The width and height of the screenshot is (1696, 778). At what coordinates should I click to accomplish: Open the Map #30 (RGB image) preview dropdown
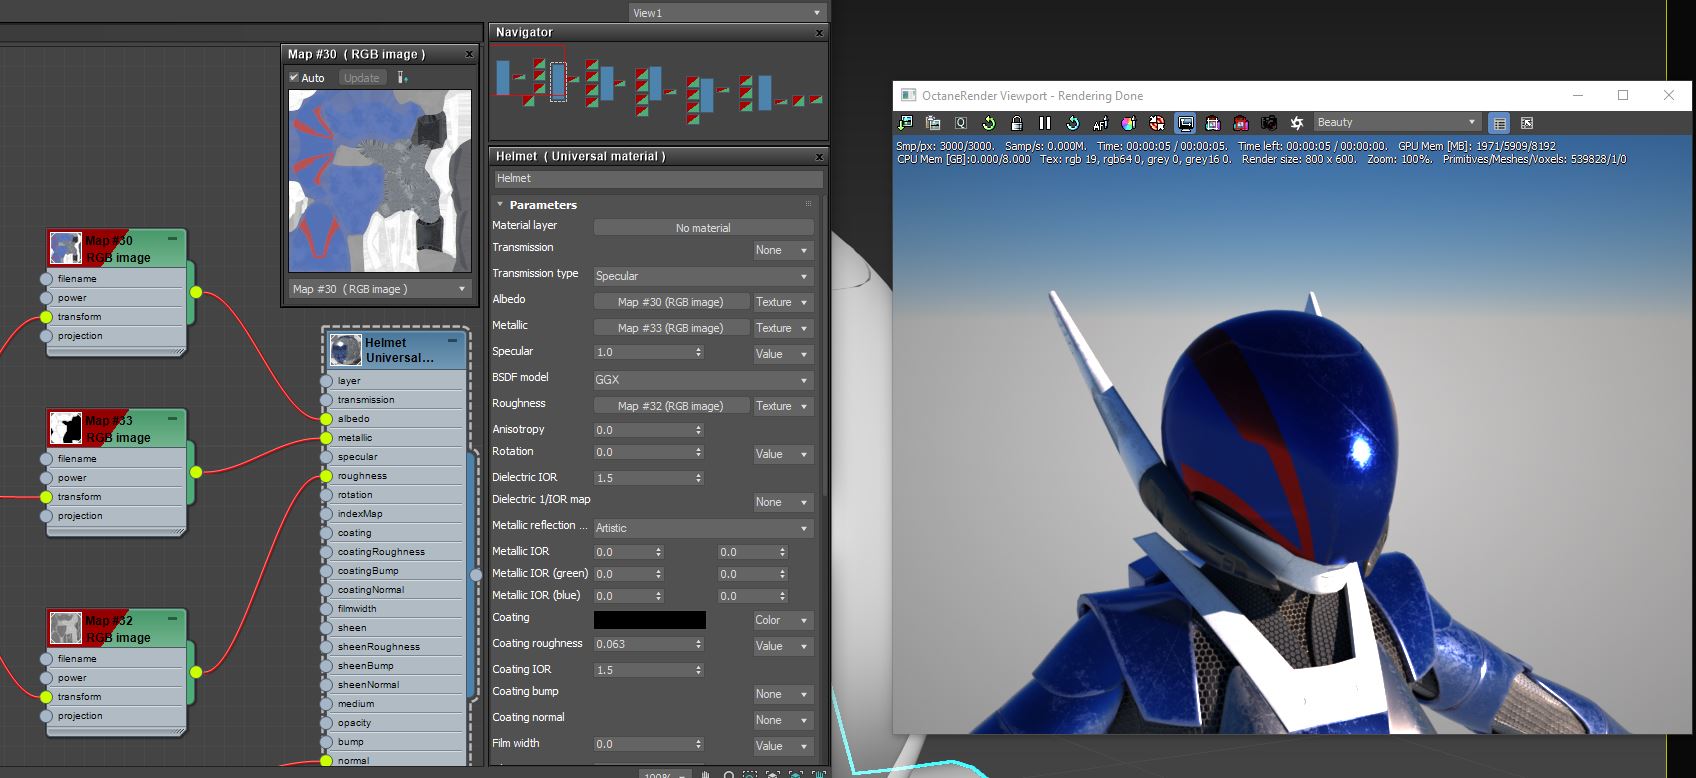pos(380,289)
